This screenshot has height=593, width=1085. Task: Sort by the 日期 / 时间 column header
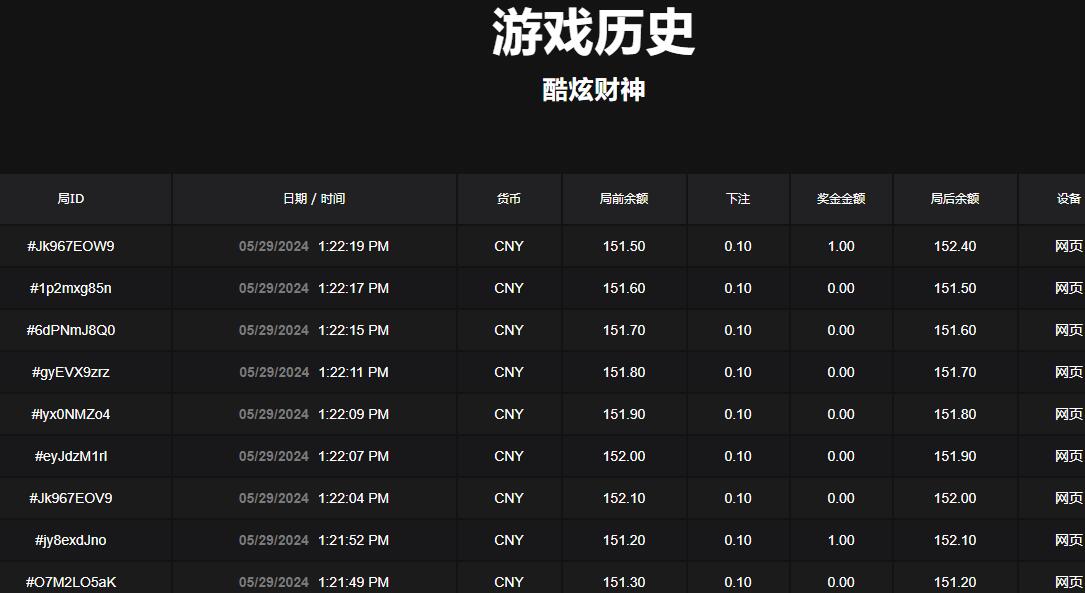pos(314,199)
